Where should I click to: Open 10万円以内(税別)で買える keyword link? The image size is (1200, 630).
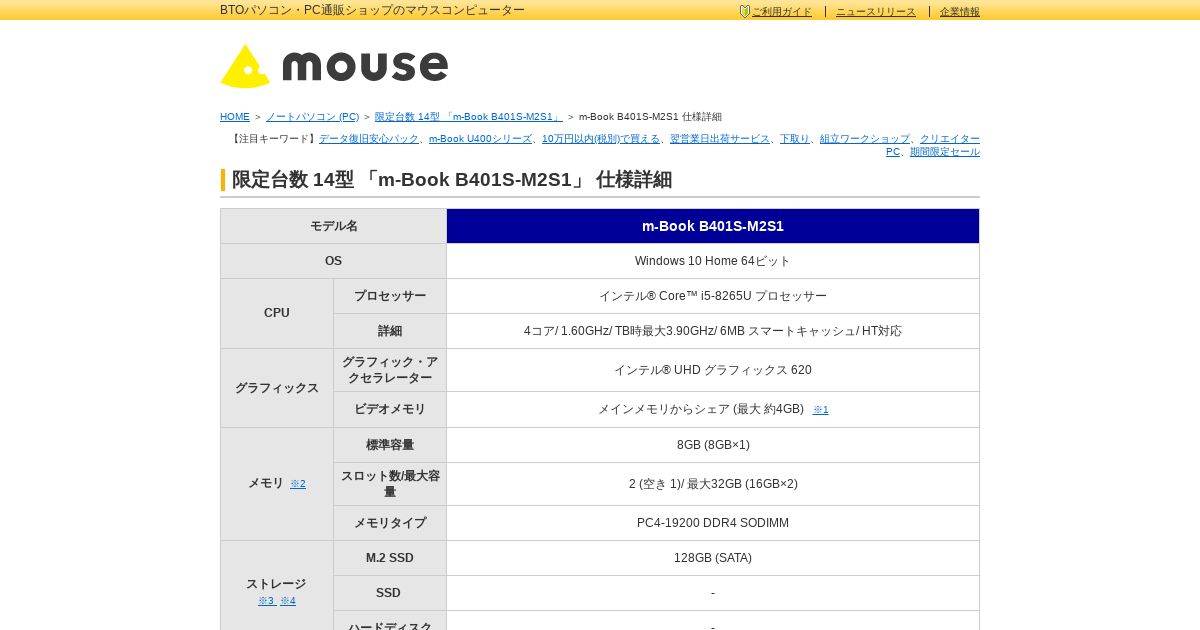pos(601,139)
